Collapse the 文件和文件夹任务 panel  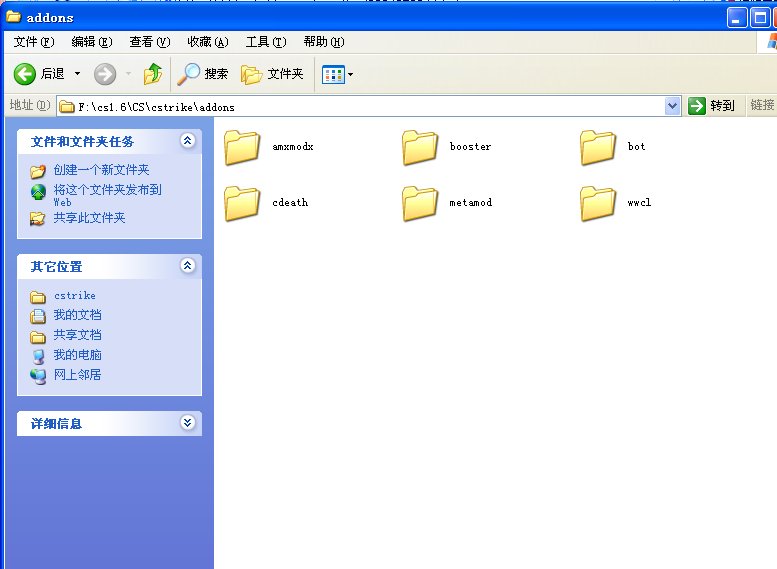point(187,141)
